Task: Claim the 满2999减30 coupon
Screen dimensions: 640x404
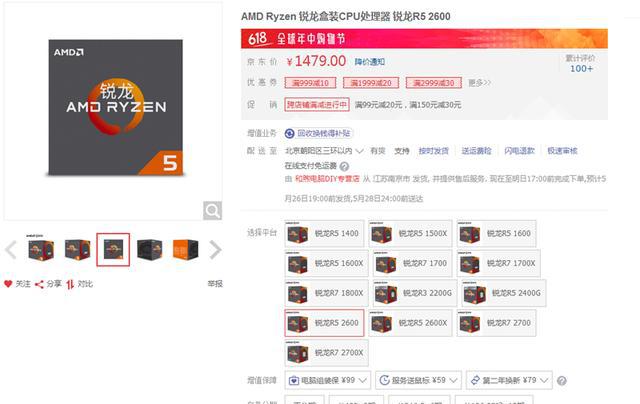Action: pyautogui.click(x=433, y=83)
